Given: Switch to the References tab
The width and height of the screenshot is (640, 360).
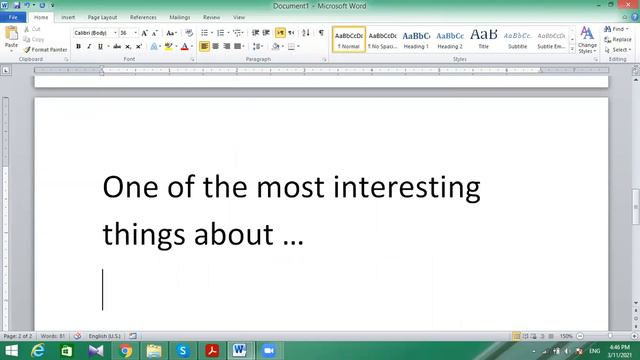Looking at the screenshot, I should click(143, 17).
